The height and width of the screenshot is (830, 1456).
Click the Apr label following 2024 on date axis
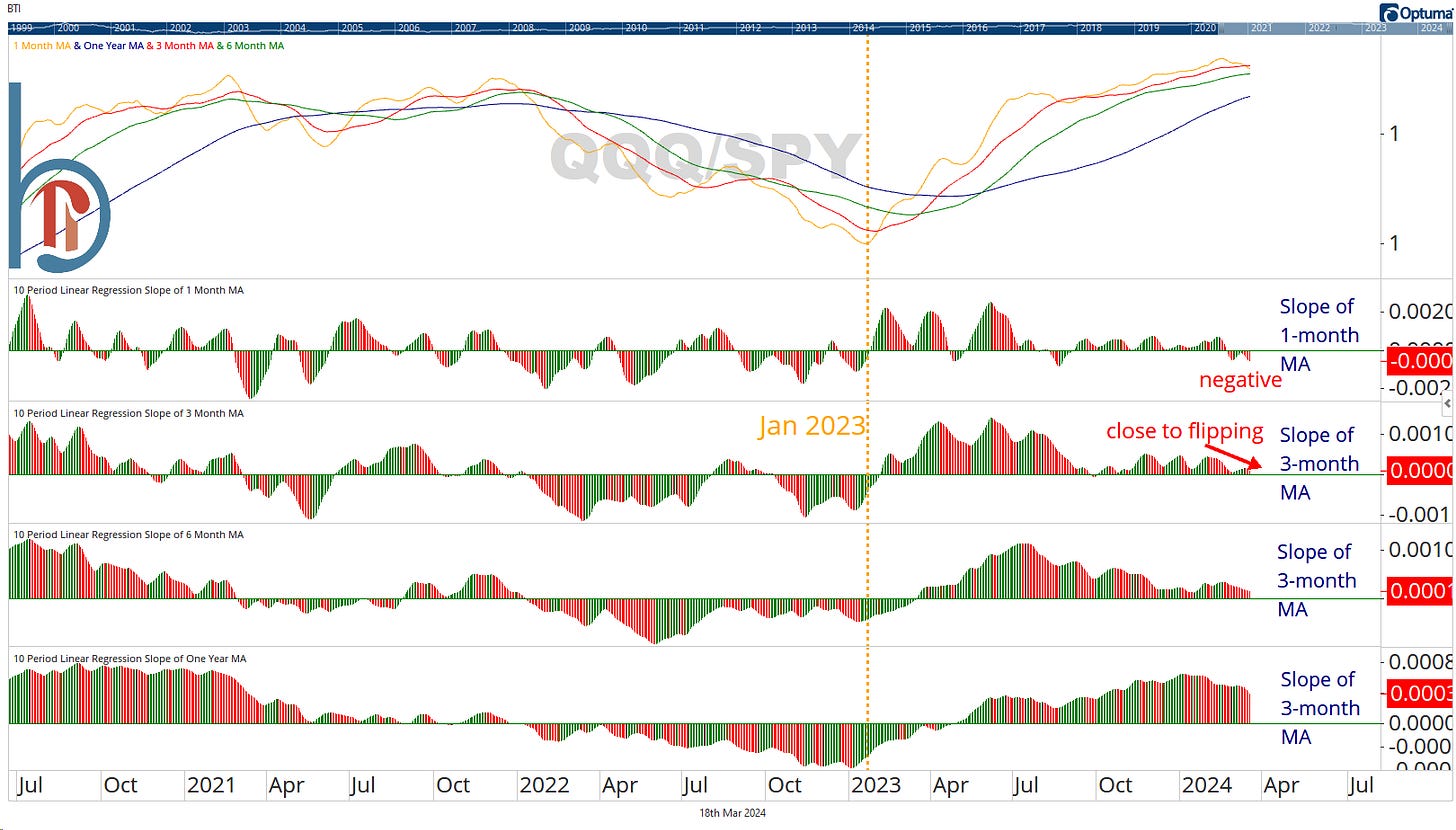(x=1282, y=785)
